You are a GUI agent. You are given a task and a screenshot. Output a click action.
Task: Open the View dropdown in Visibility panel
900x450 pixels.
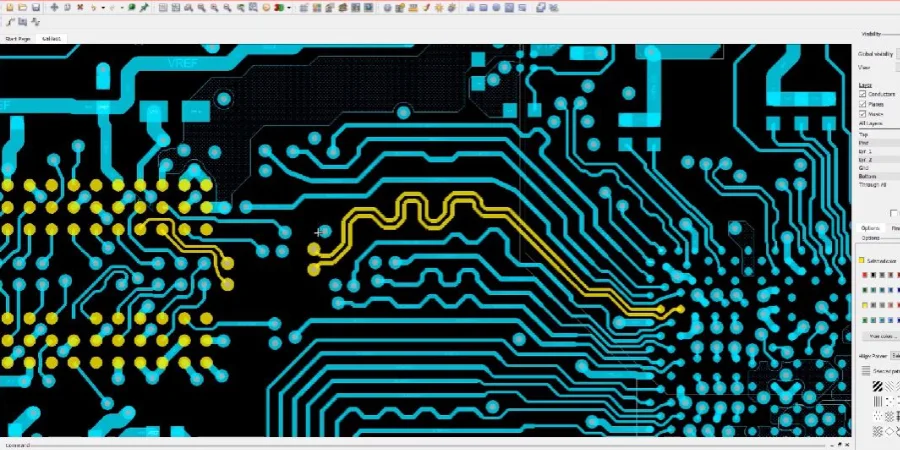click(x=898, y=68)
